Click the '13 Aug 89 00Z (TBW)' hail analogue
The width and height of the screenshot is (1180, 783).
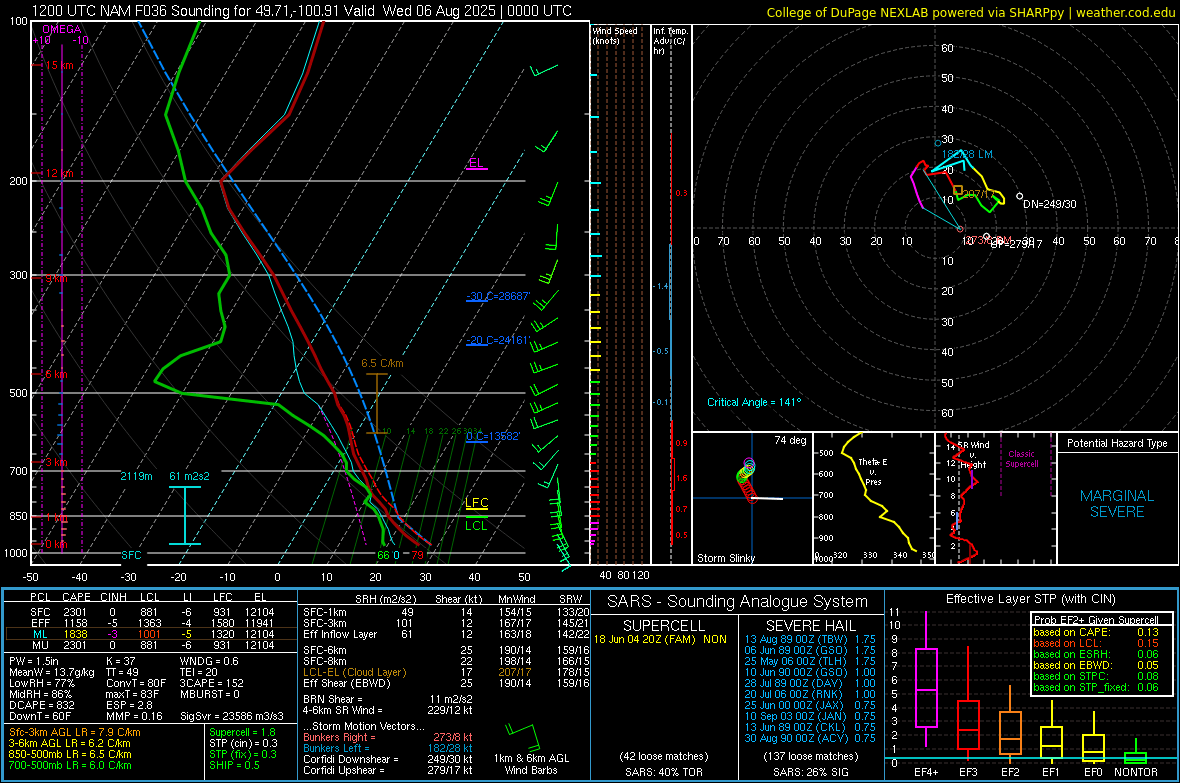tap(796, 639)
